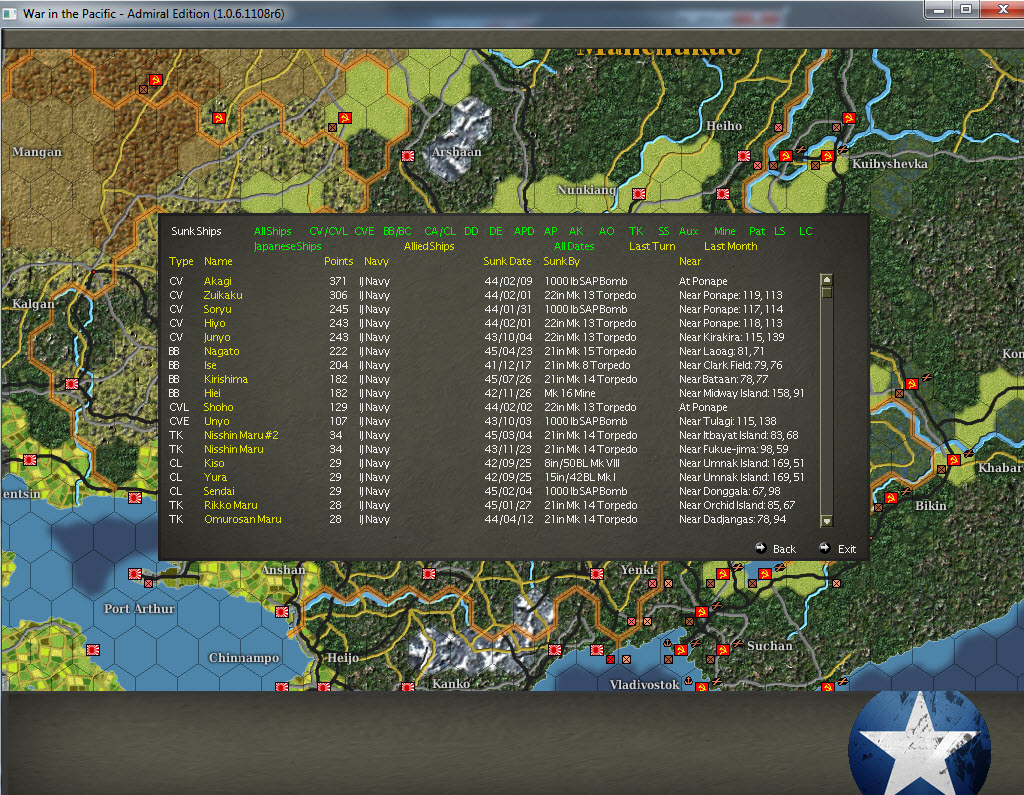1024x795 pixels.
Task: Sort list by Name column header
Action: (x=217, y=261)
